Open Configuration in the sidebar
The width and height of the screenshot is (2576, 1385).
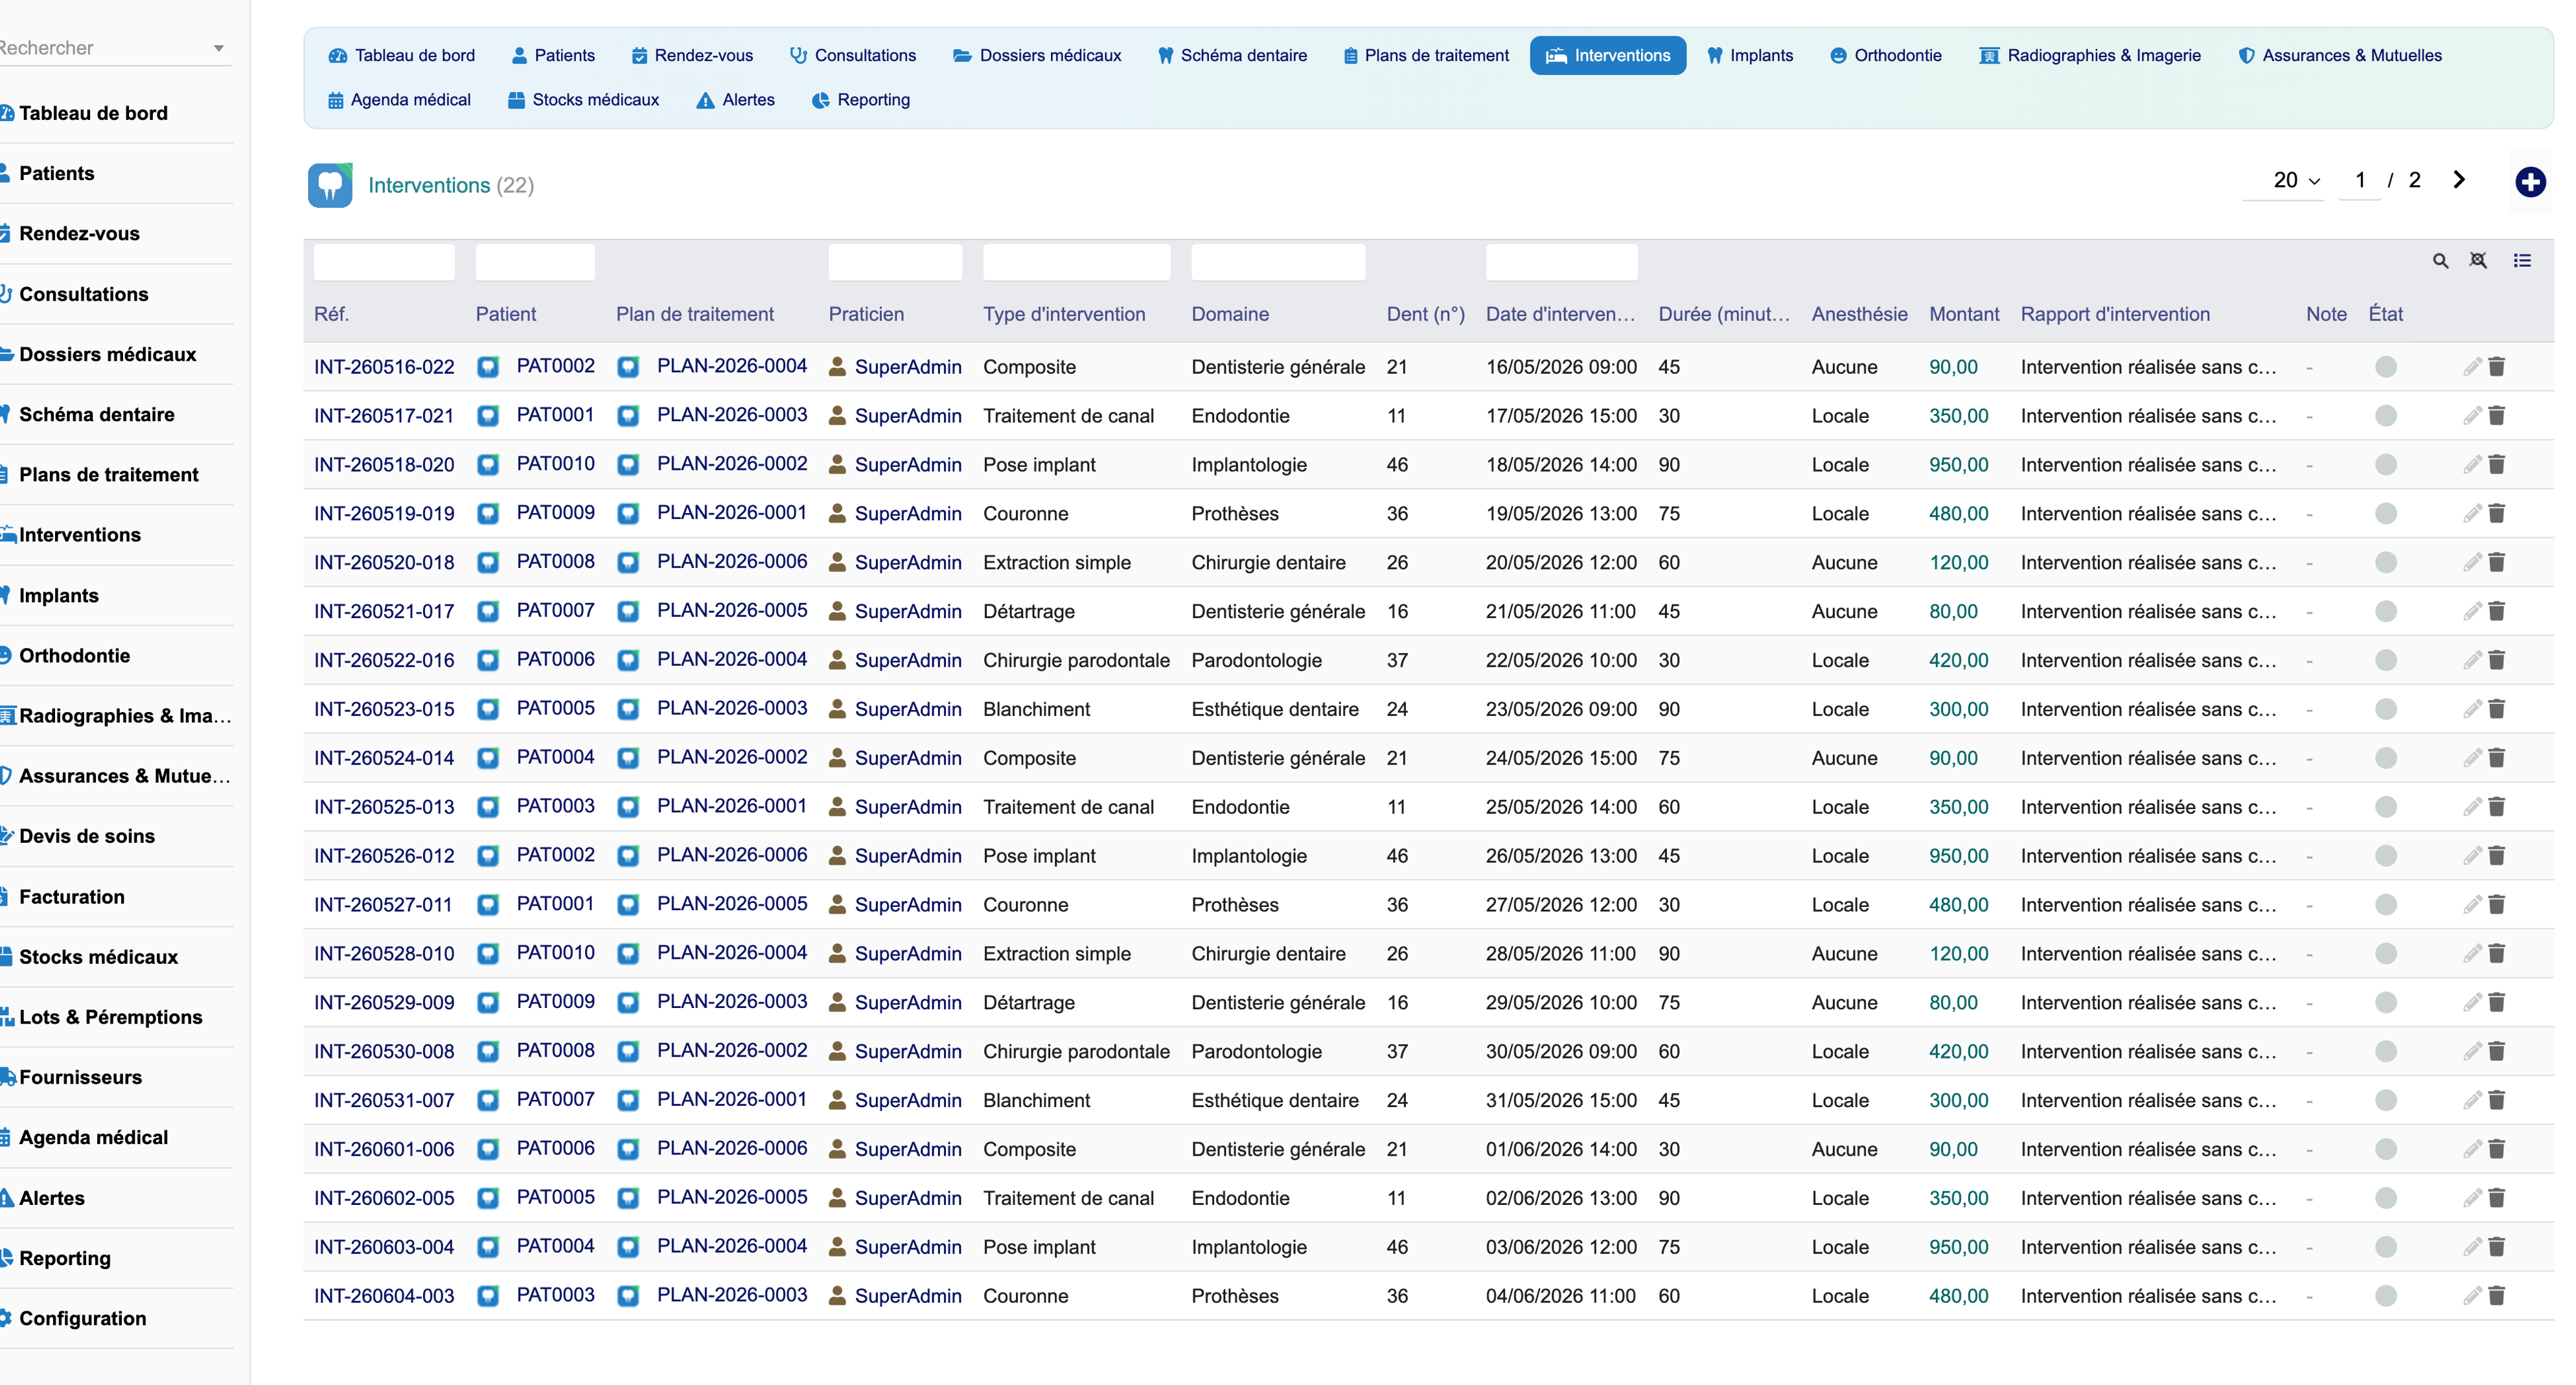tap(82, 1318)
